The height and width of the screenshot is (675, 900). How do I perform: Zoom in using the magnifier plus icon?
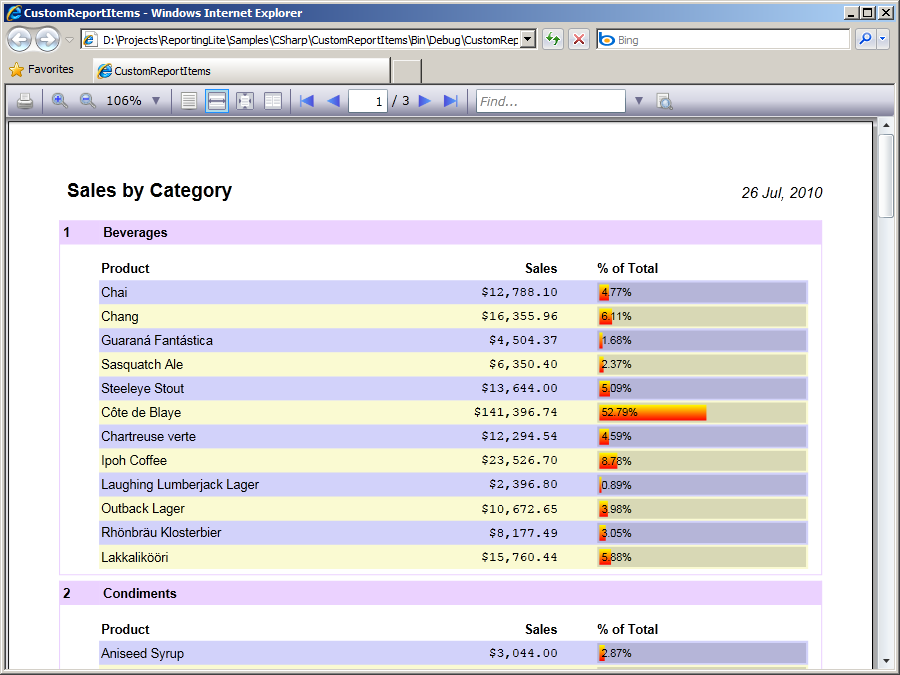pos(60,101)
